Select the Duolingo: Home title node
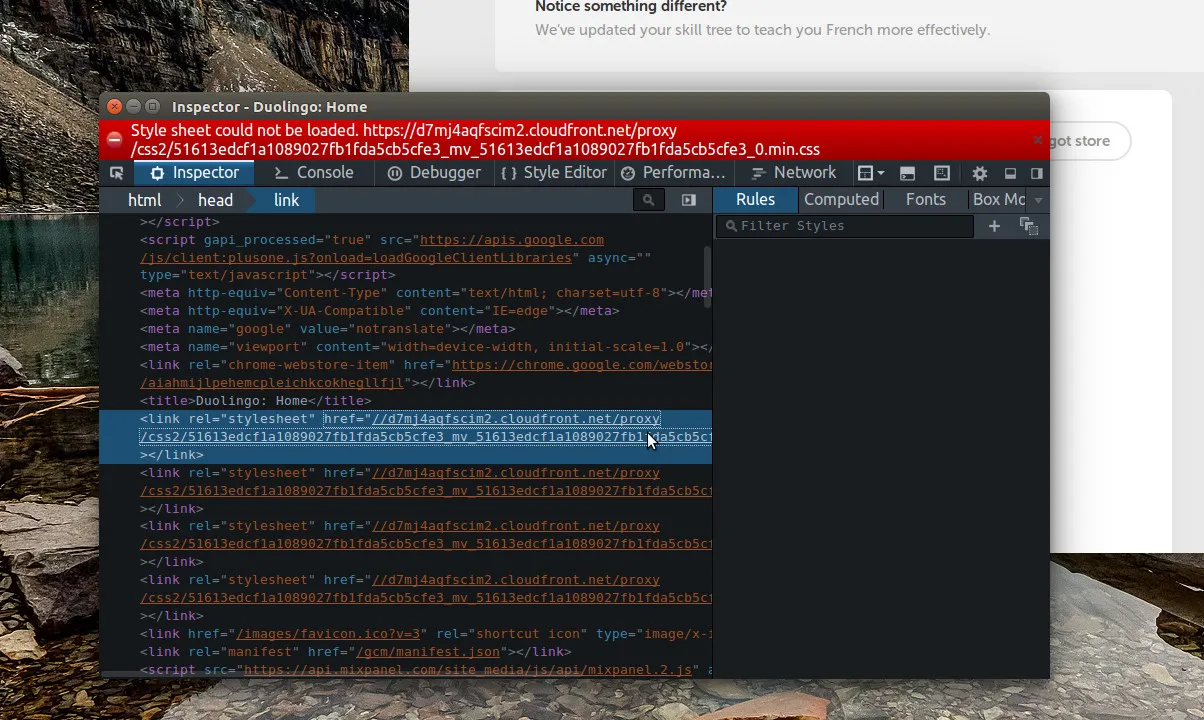Viewport: 1204px width, 720px height. coord(256,401)
